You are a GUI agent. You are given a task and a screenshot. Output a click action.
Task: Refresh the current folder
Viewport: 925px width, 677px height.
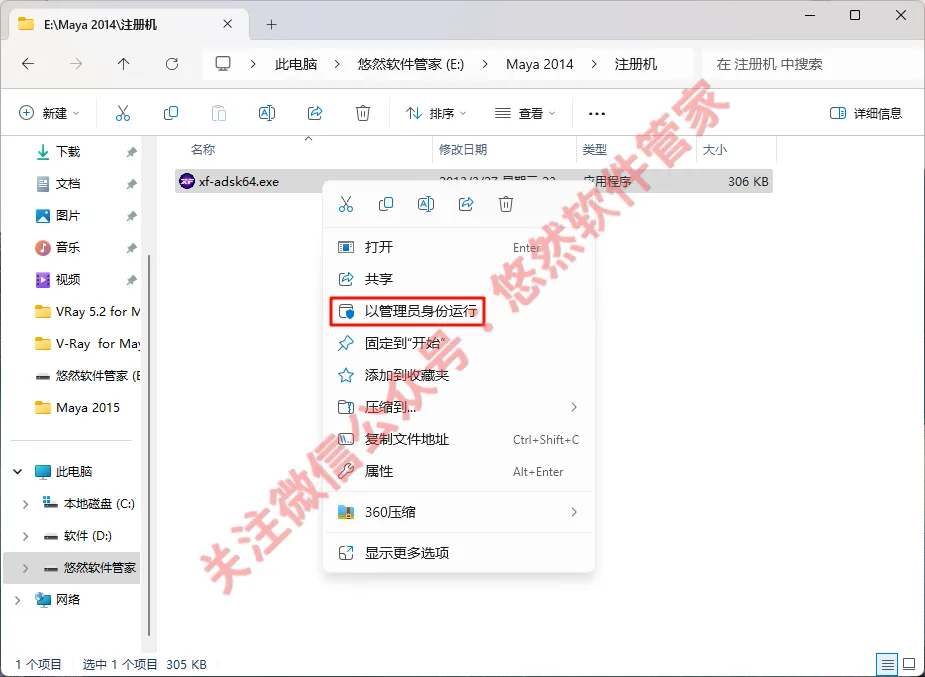(172, 64)
